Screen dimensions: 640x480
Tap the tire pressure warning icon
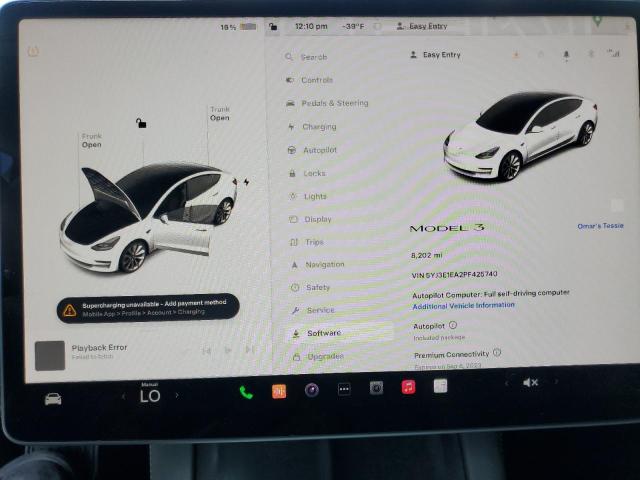pyautogui.click(x=33, y=51)
